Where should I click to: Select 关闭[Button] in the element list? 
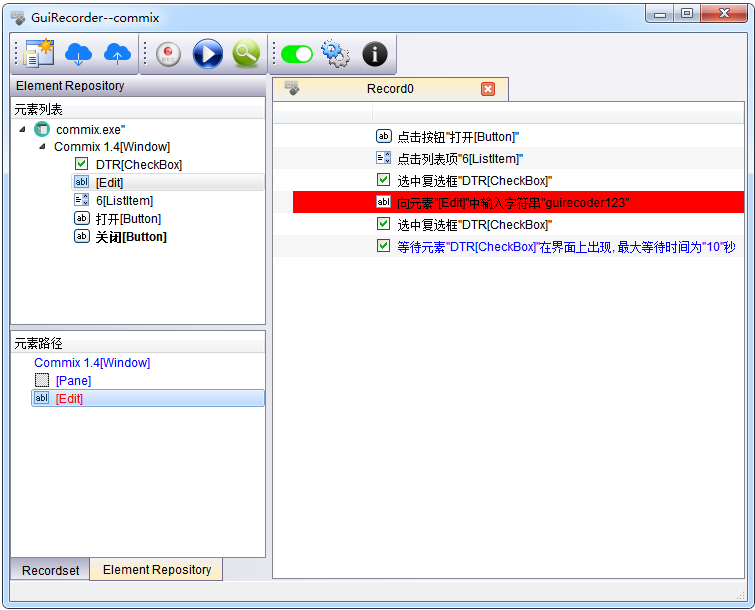point(131,237)
